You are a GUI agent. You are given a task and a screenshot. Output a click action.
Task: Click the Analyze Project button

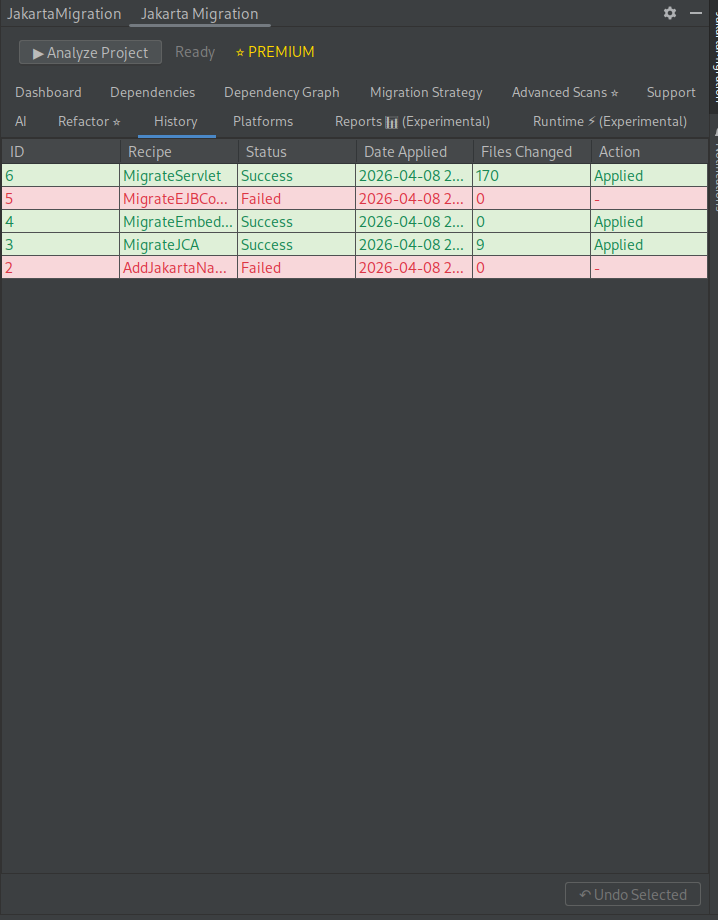pos(90,52)
